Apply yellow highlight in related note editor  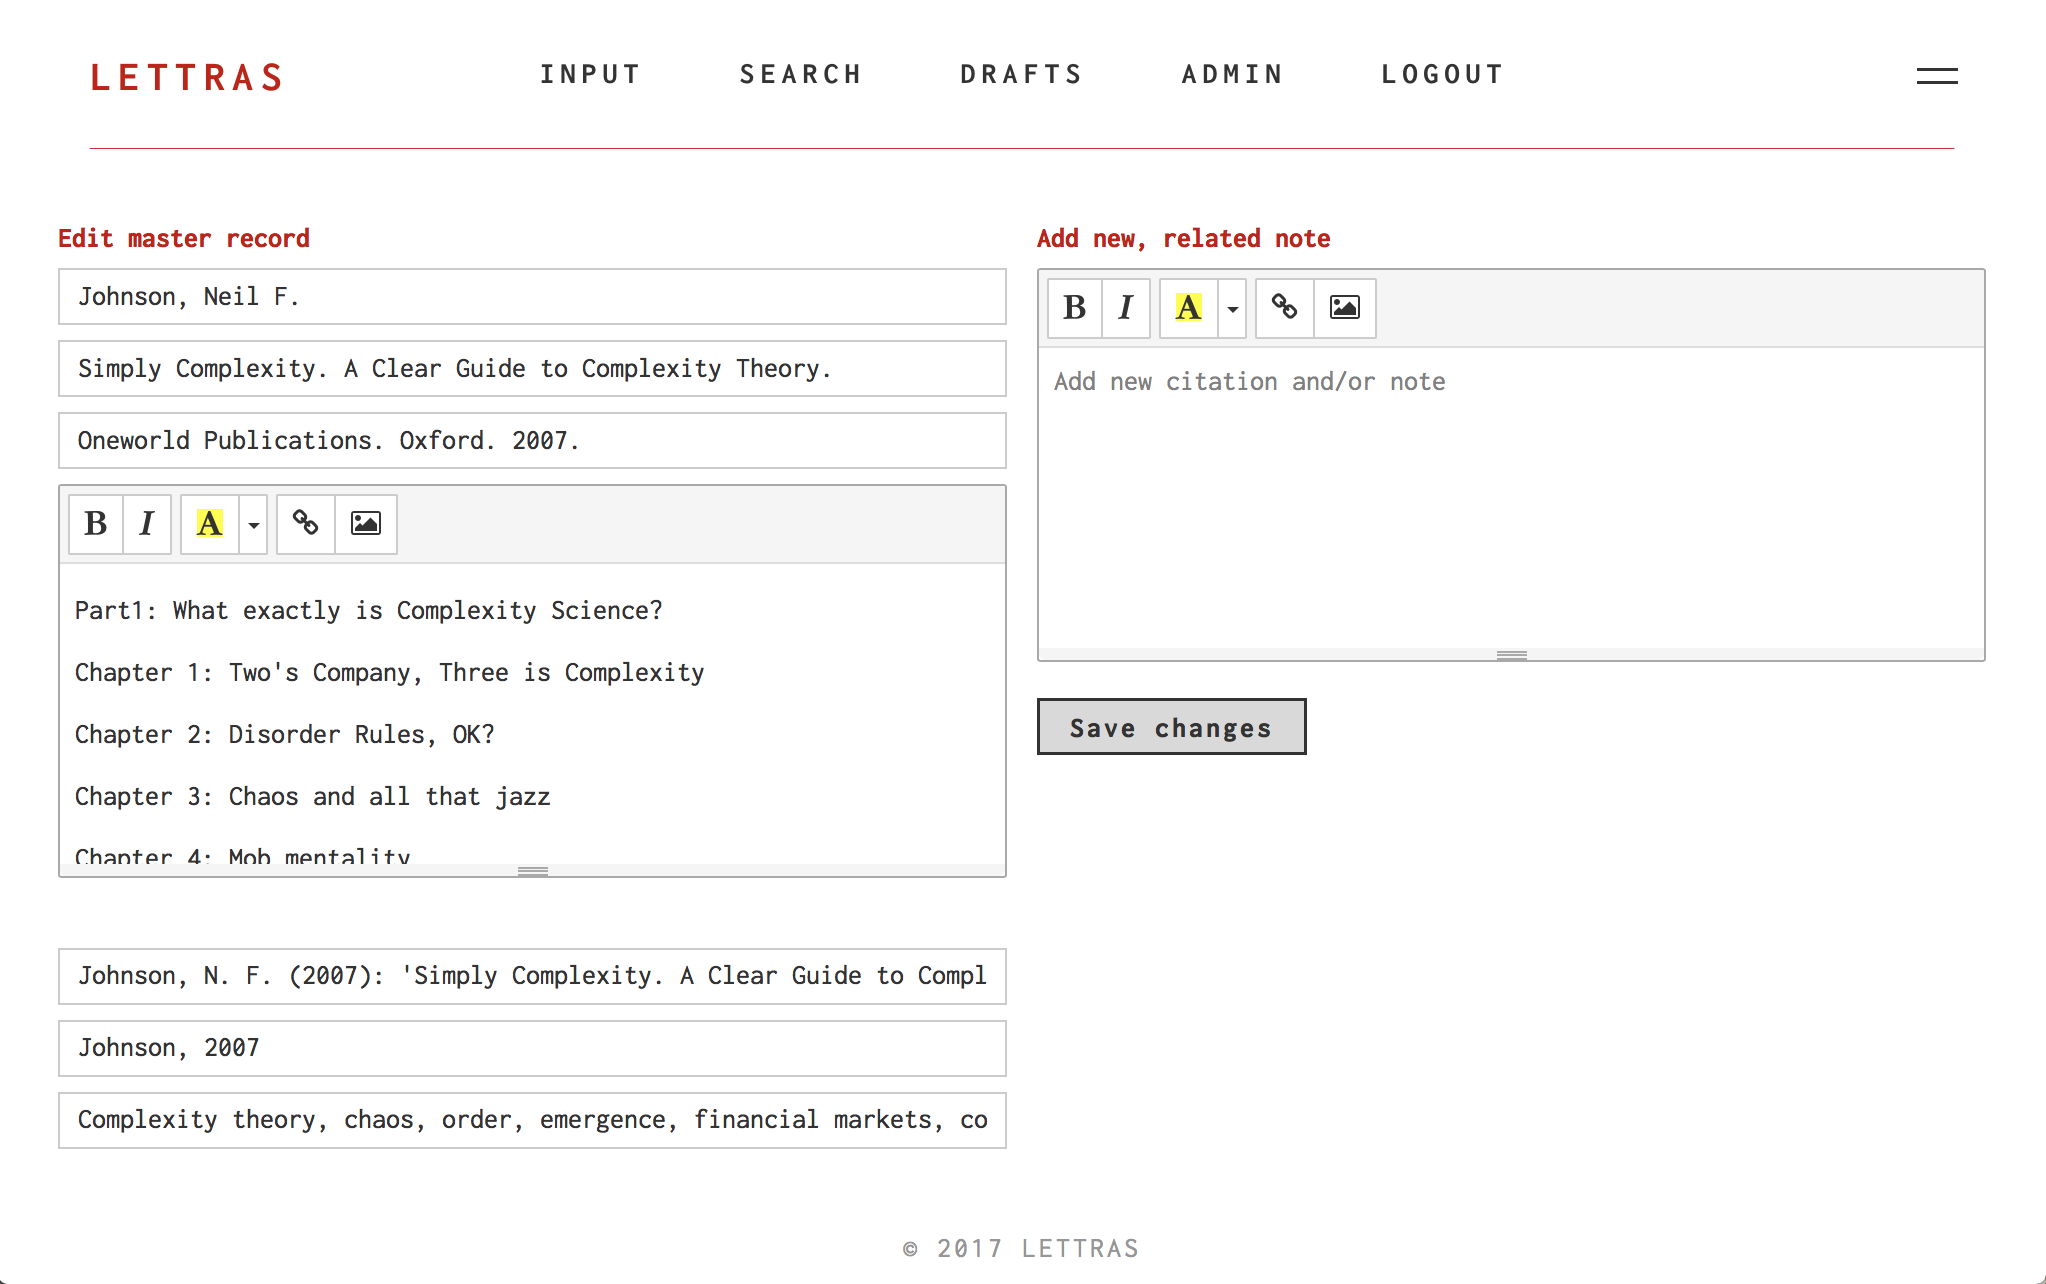(1189, 308)
